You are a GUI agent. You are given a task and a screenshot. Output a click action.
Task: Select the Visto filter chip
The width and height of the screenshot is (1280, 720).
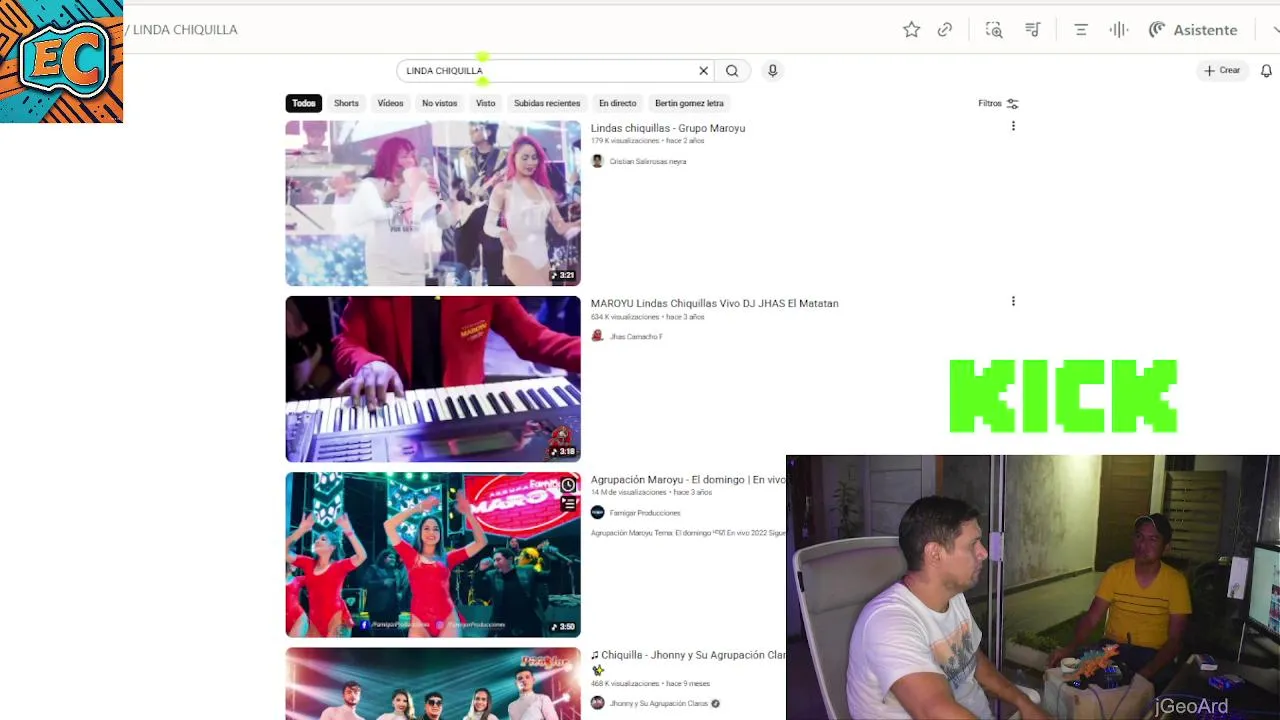pos(485,103)
